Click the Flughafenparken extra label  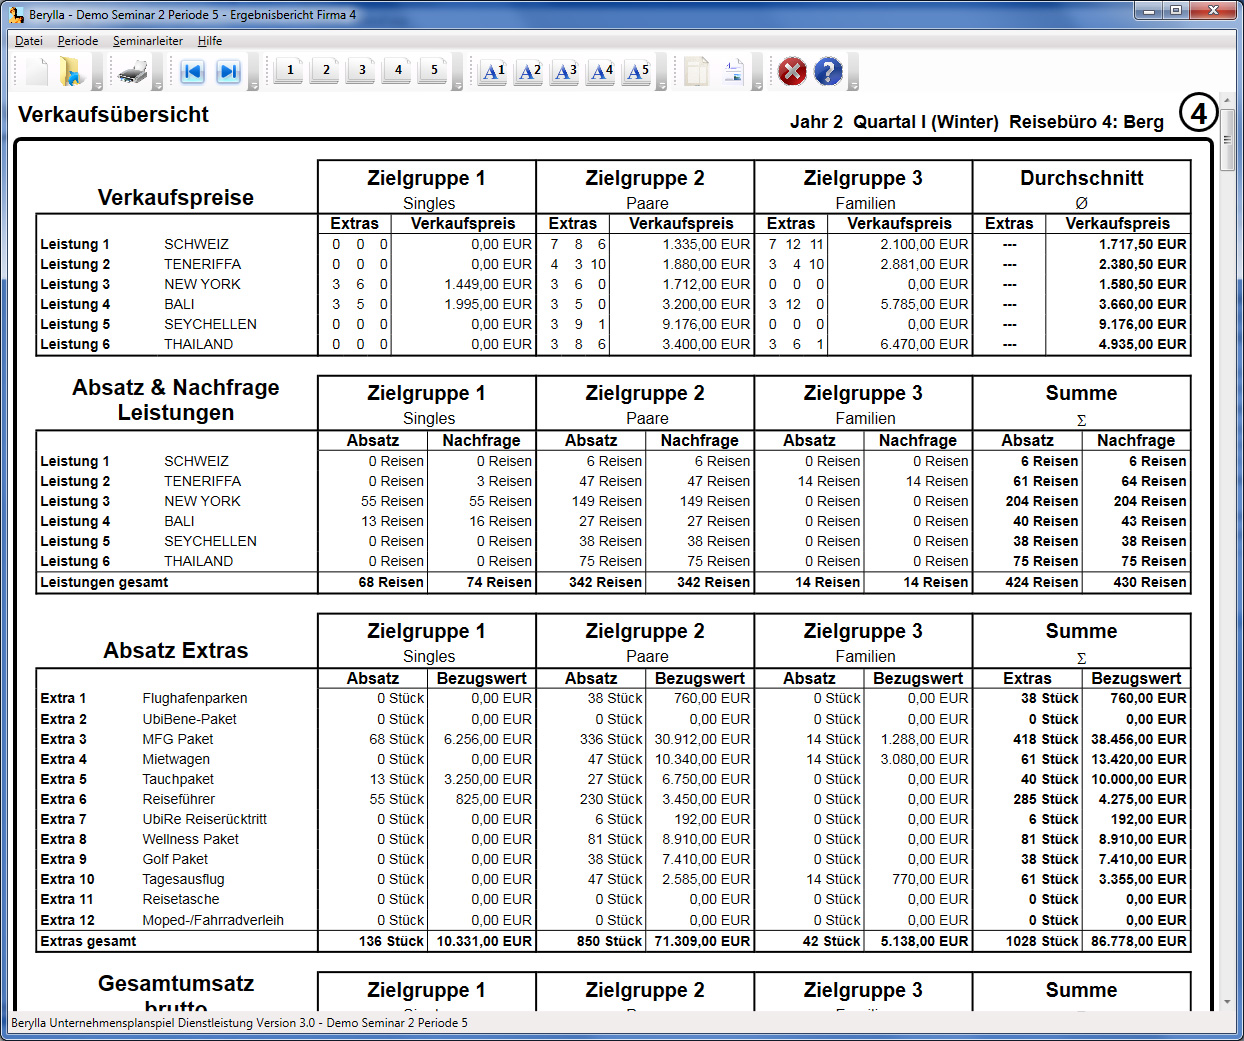[x=195, y=698]
